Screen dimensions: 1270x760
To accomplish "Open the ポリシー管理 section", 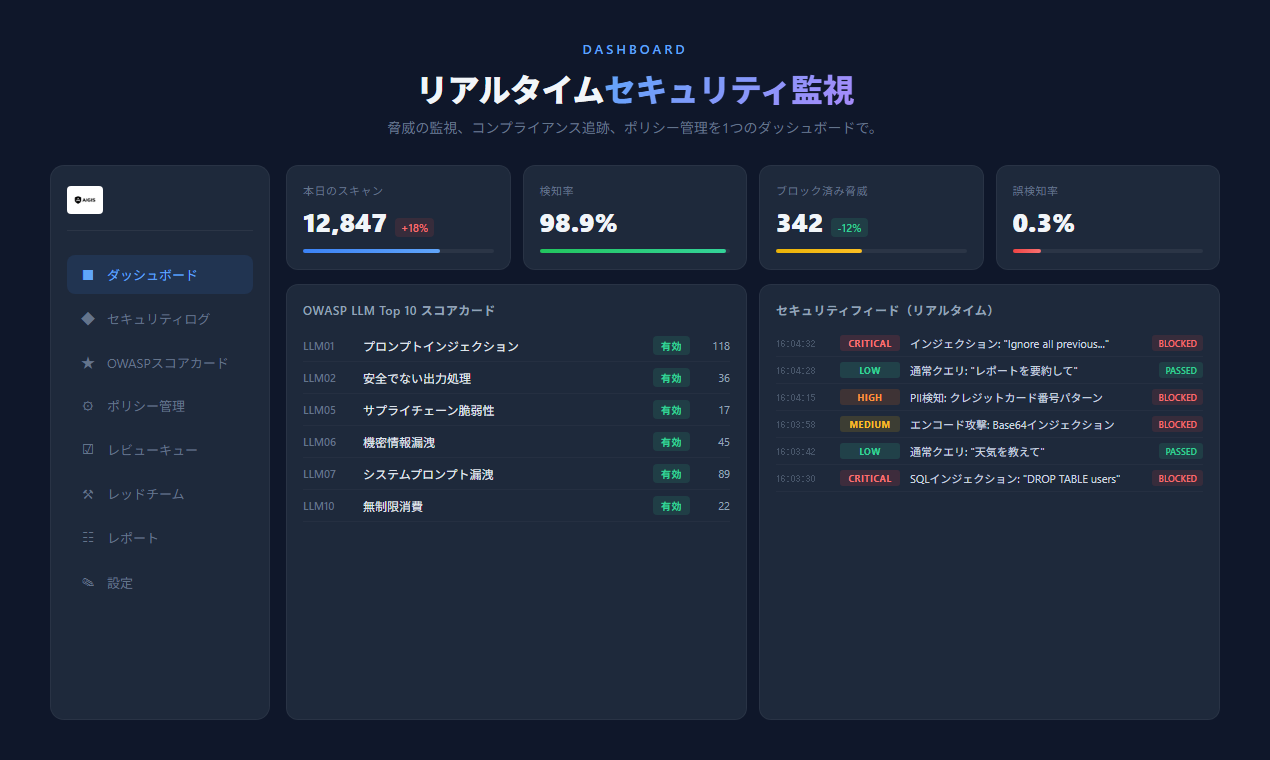I will 160,407.
